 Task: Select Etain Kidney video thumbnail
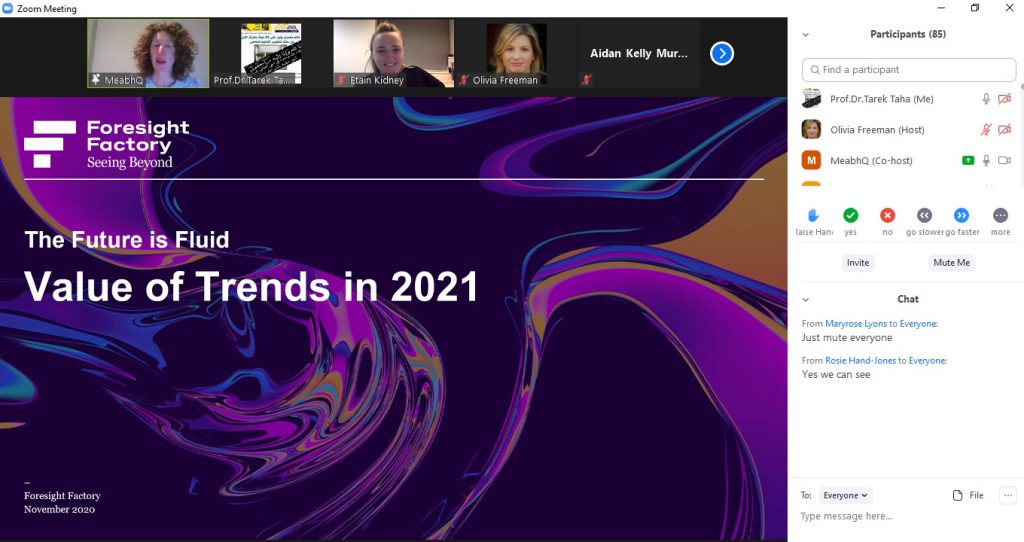click(393, 53)
